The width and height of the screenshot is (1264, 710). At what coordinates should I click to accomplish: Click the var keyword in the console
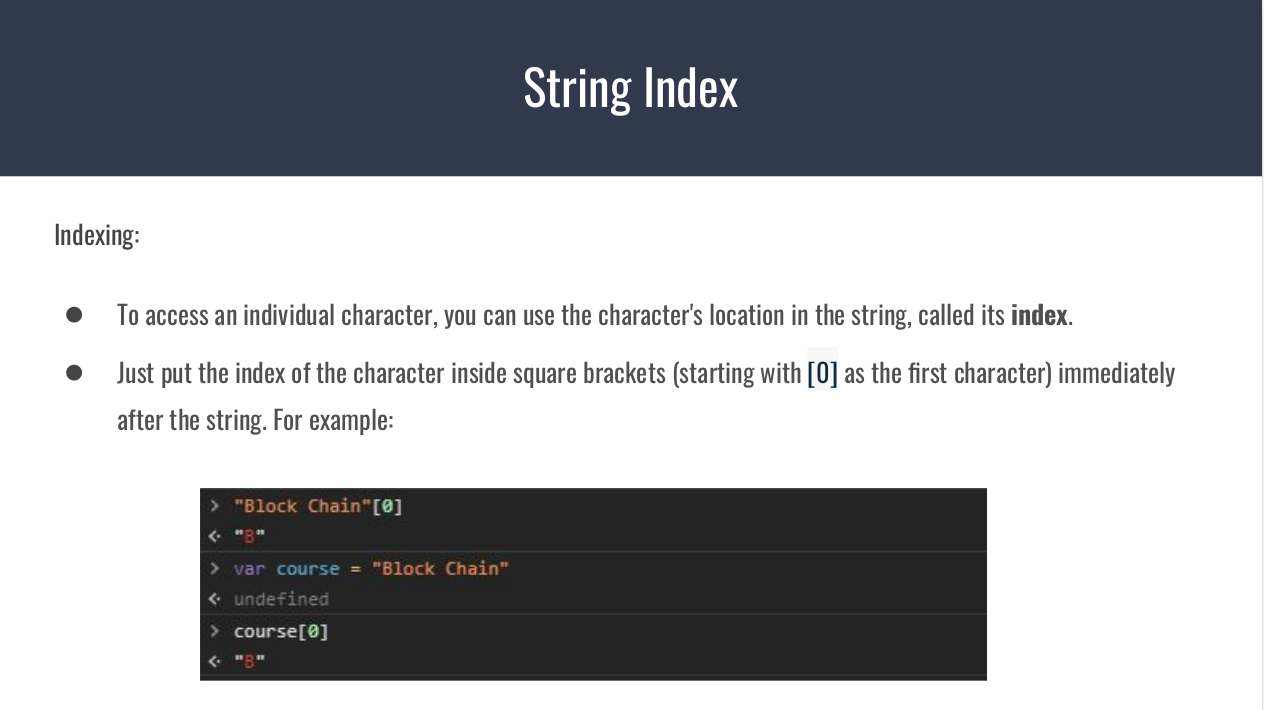tap(249, 568)
